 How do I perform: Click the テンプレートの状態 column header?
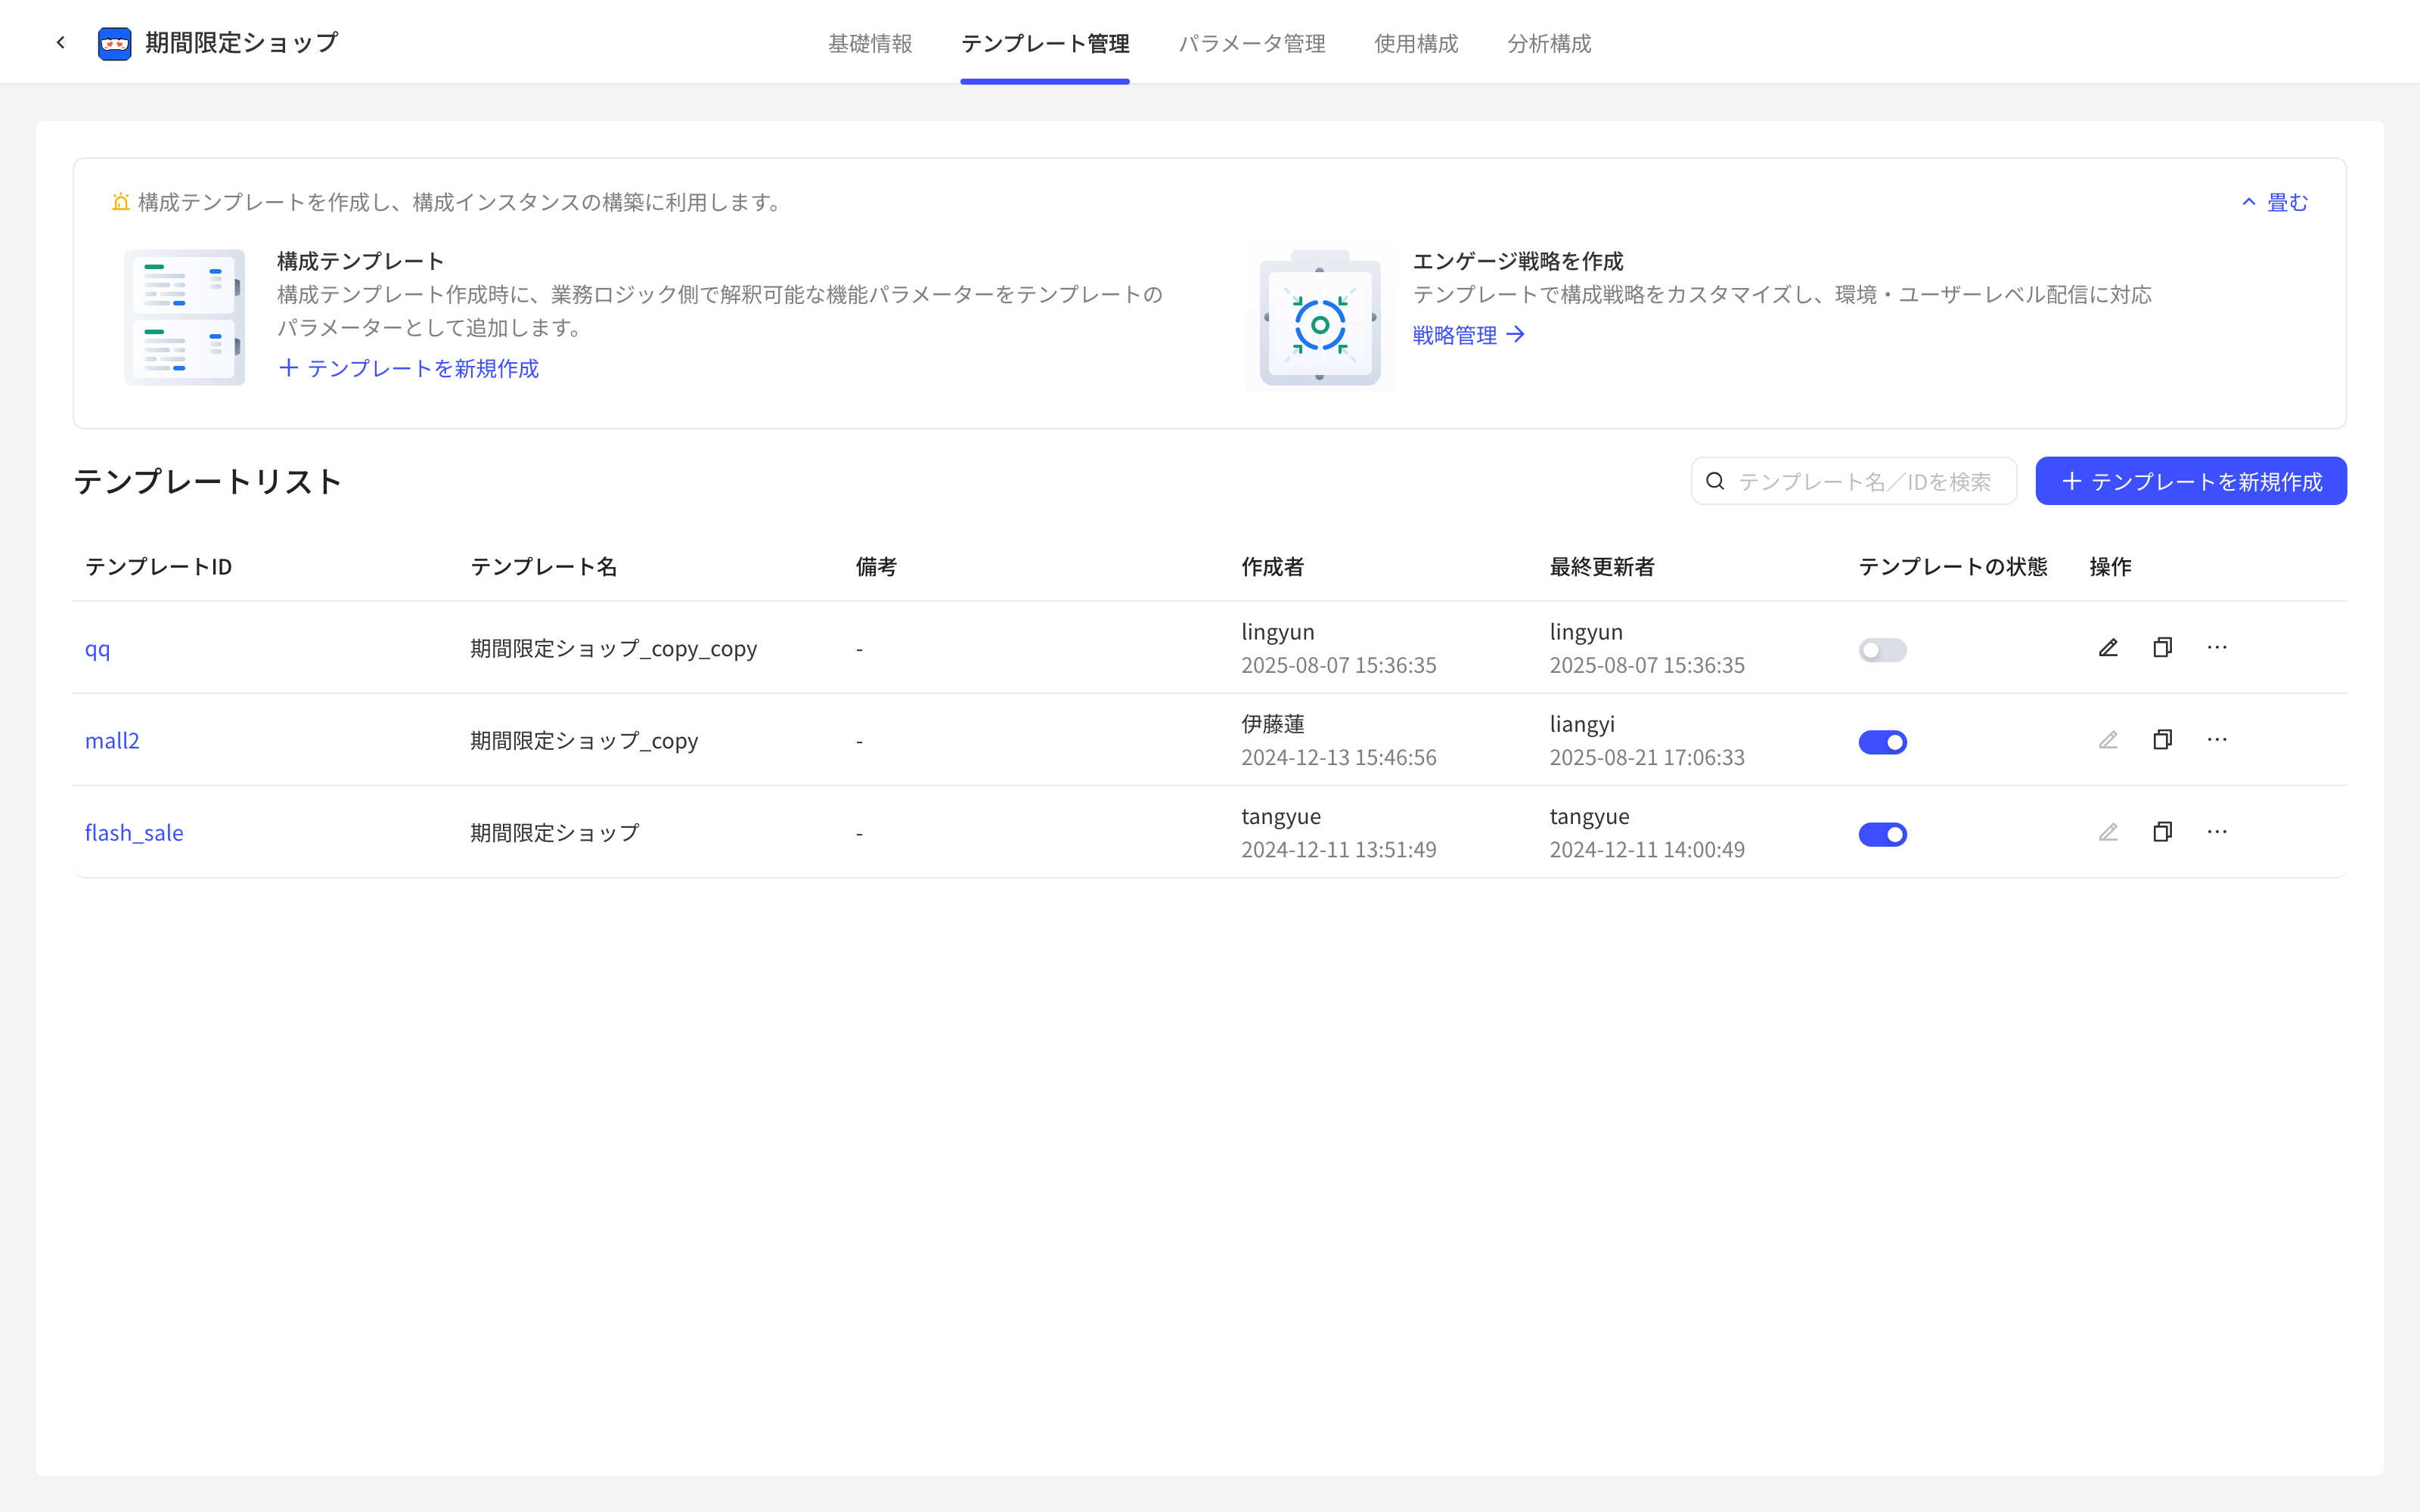(1953, 567)
